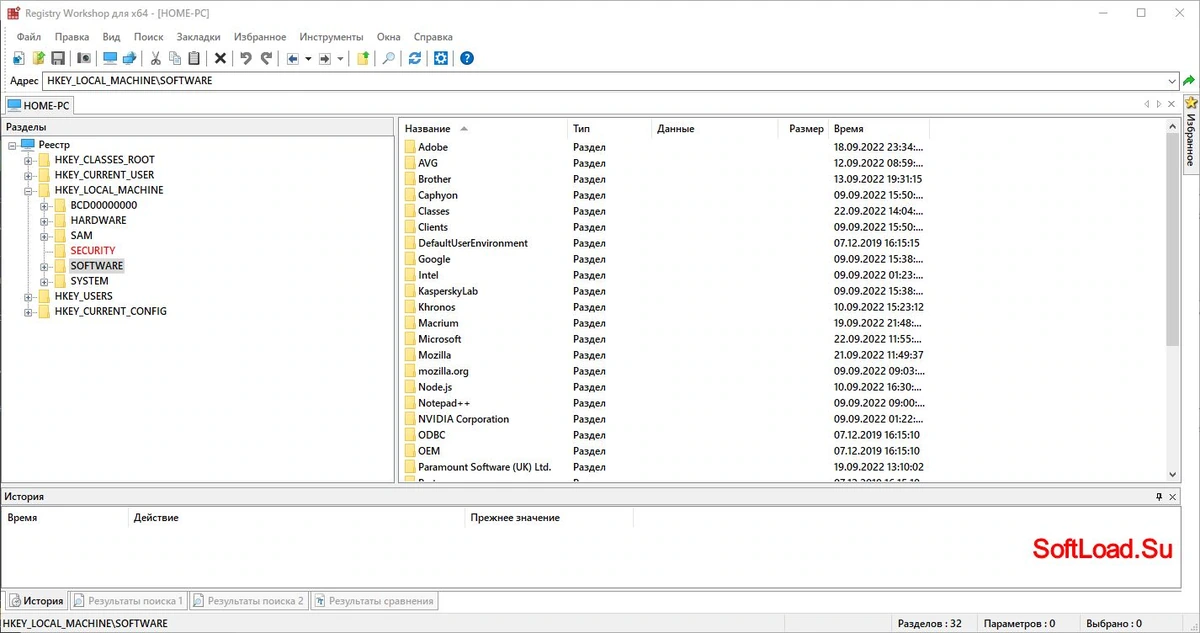
Task: Close the HOME-PC tab with X
Action: [1173, 104]
